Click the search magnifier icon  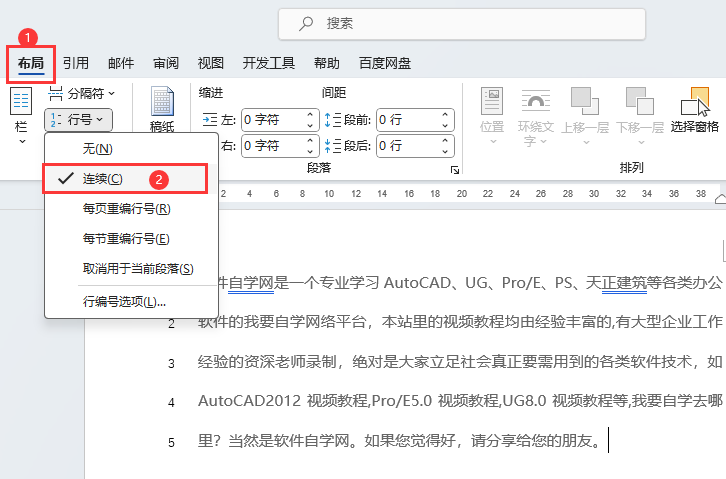click(306, 23)
